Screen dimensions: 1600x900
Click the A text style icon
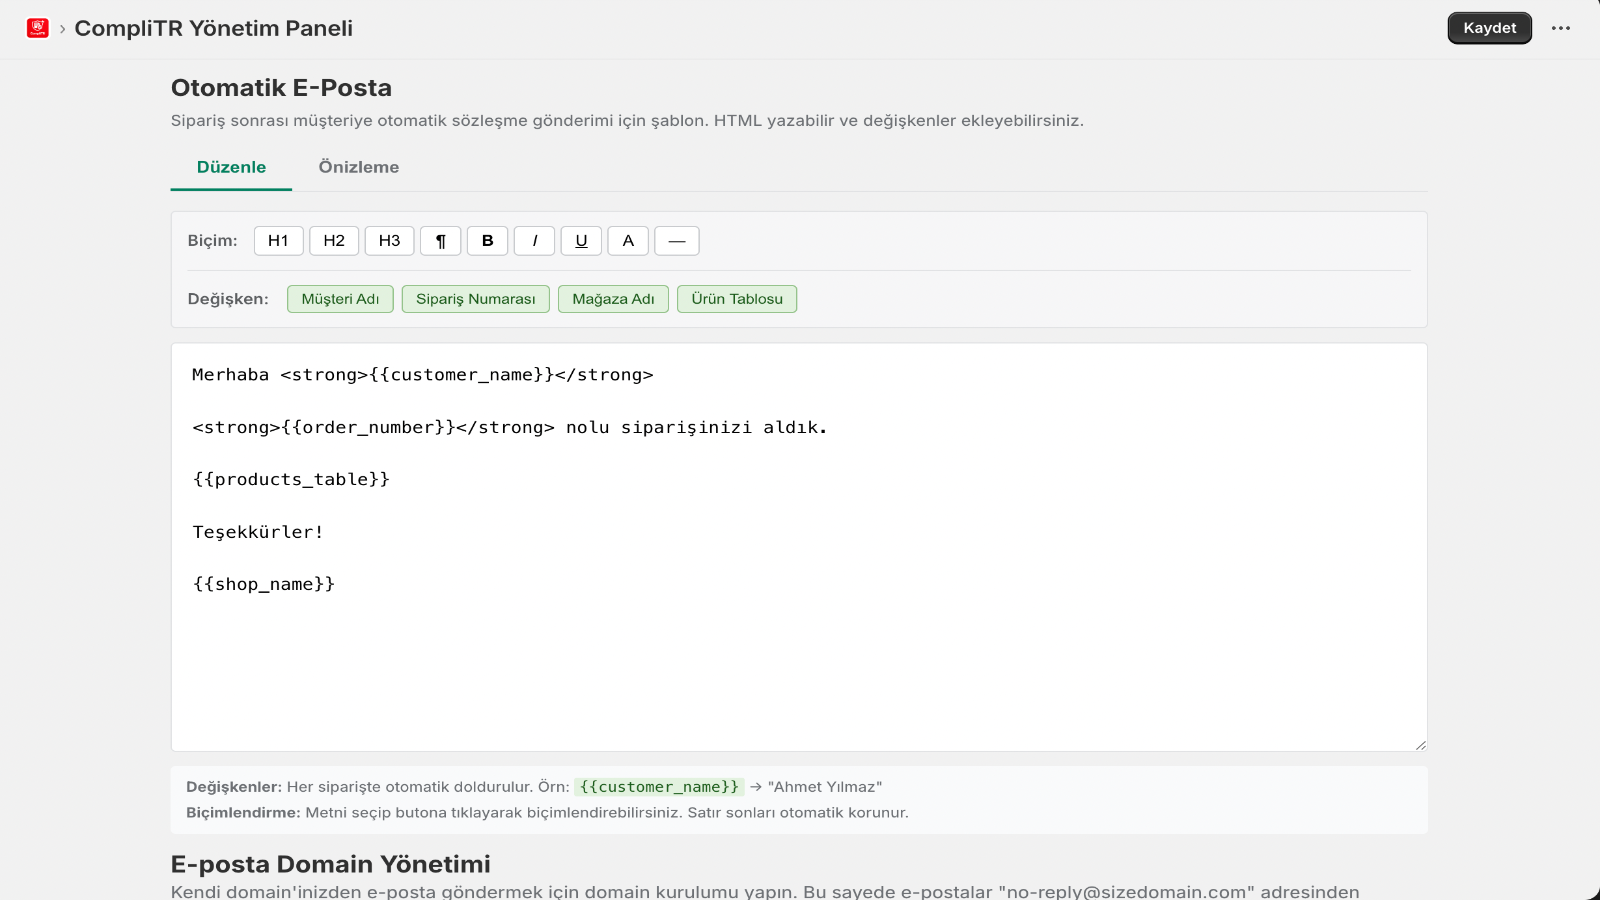tap(628, 240)
